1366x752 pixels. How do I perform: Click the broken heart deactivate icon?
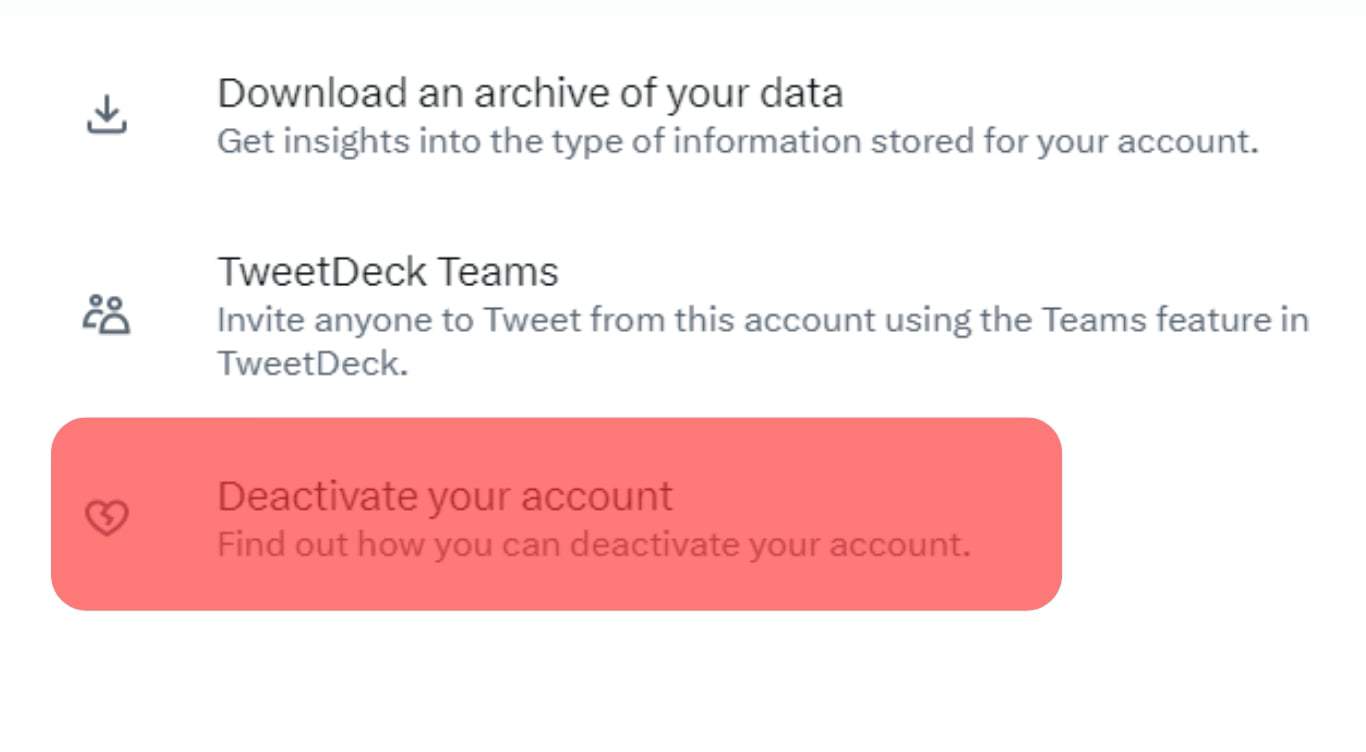click(x=106, y=518)
